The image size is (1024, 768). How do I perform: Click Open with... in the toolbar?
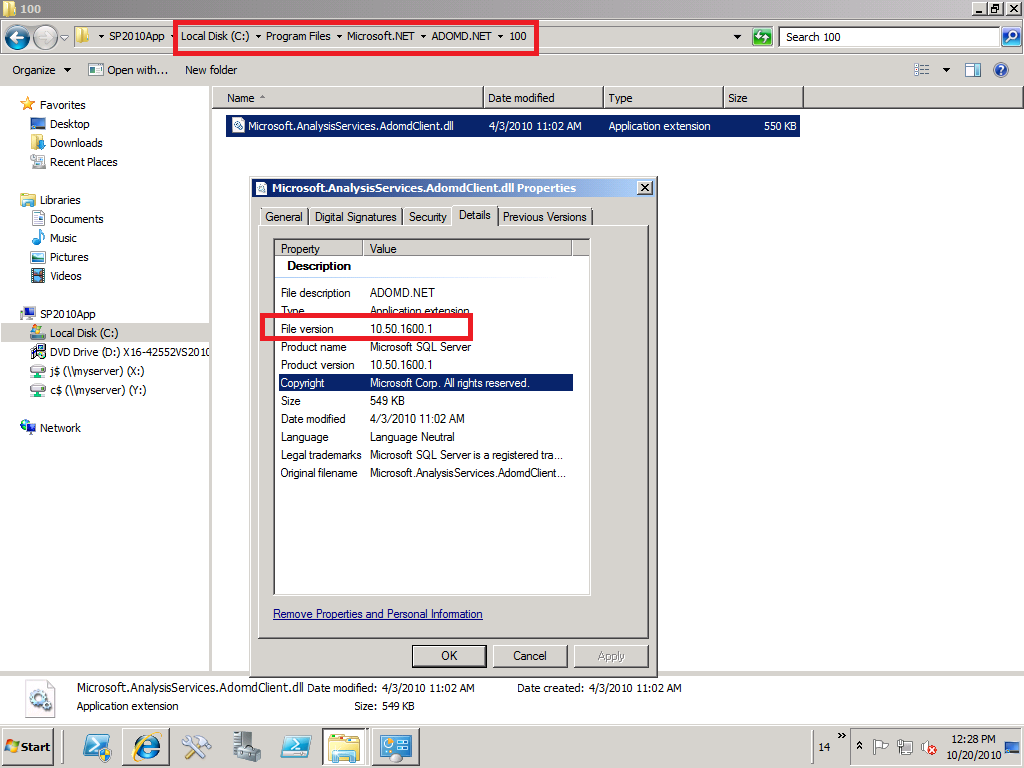[128, 70]
